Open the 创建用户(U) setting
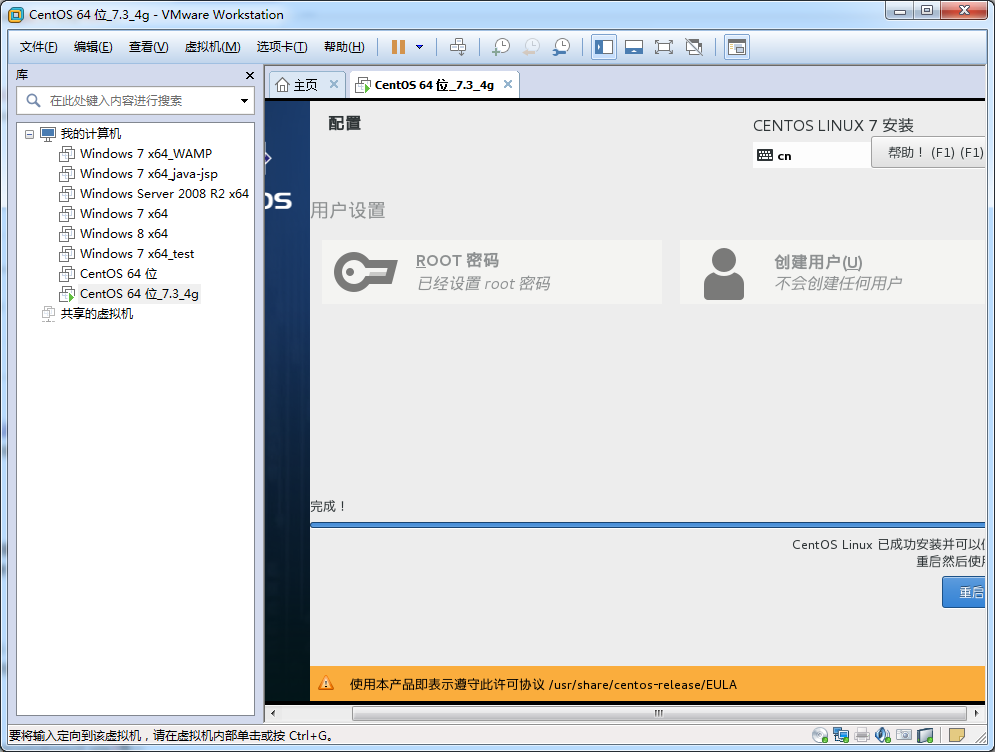Screen dimensions: 995x752 (833, 272)
